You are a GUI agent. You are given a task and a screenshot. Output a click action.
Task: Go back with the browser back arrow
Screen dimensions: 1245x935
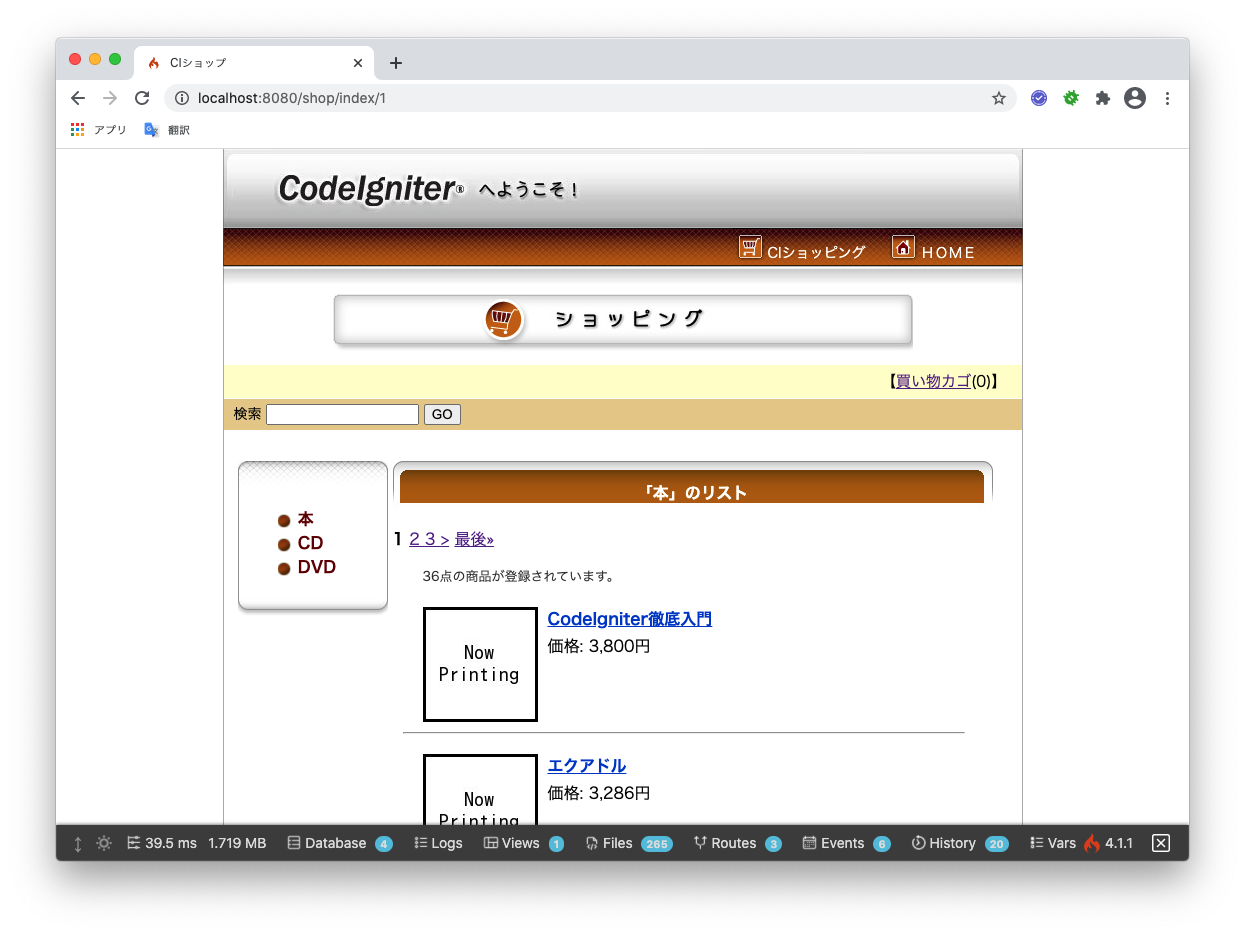78,98
